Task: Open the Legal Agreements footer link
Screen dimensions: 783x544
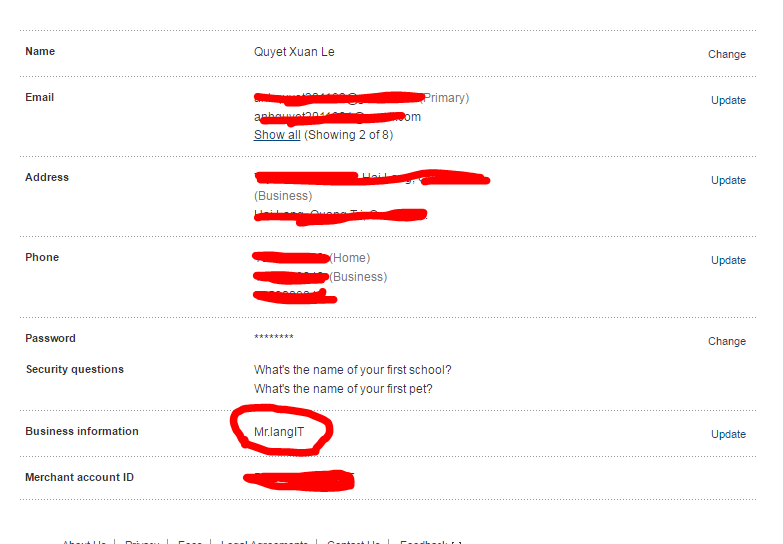Action: click(264, 542)
